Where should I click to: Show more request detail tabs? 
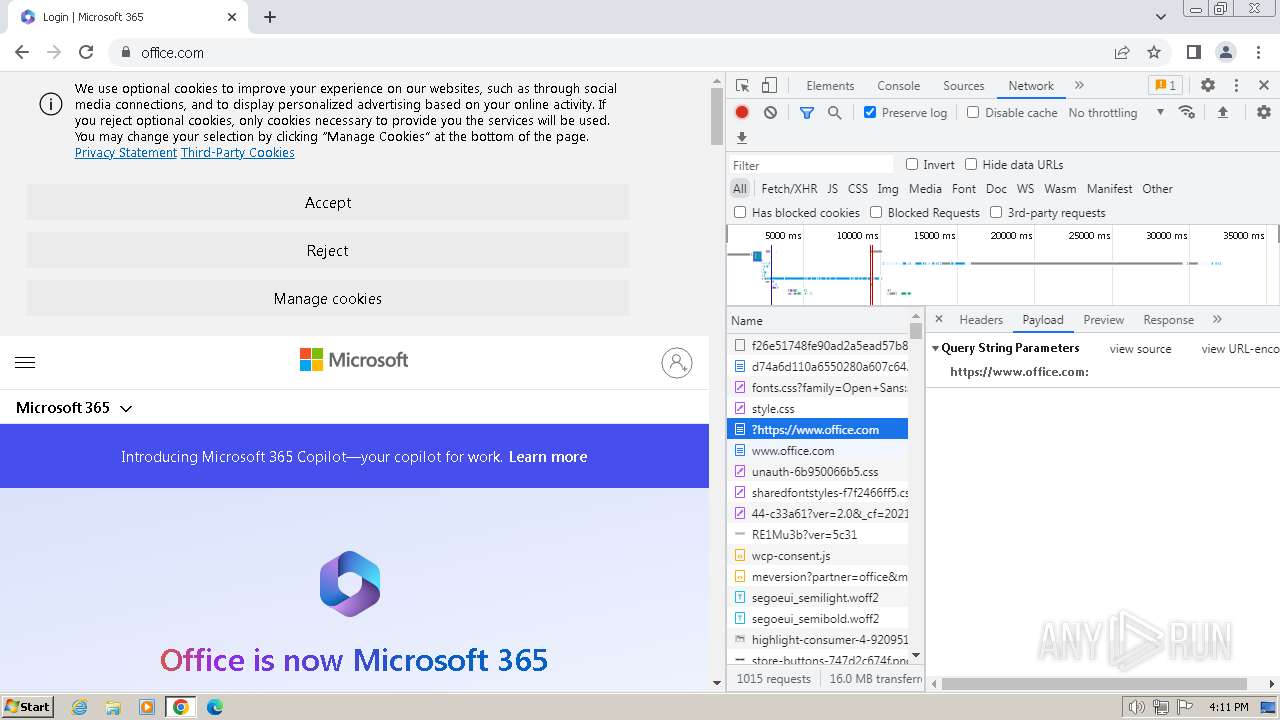[1217, 319]
